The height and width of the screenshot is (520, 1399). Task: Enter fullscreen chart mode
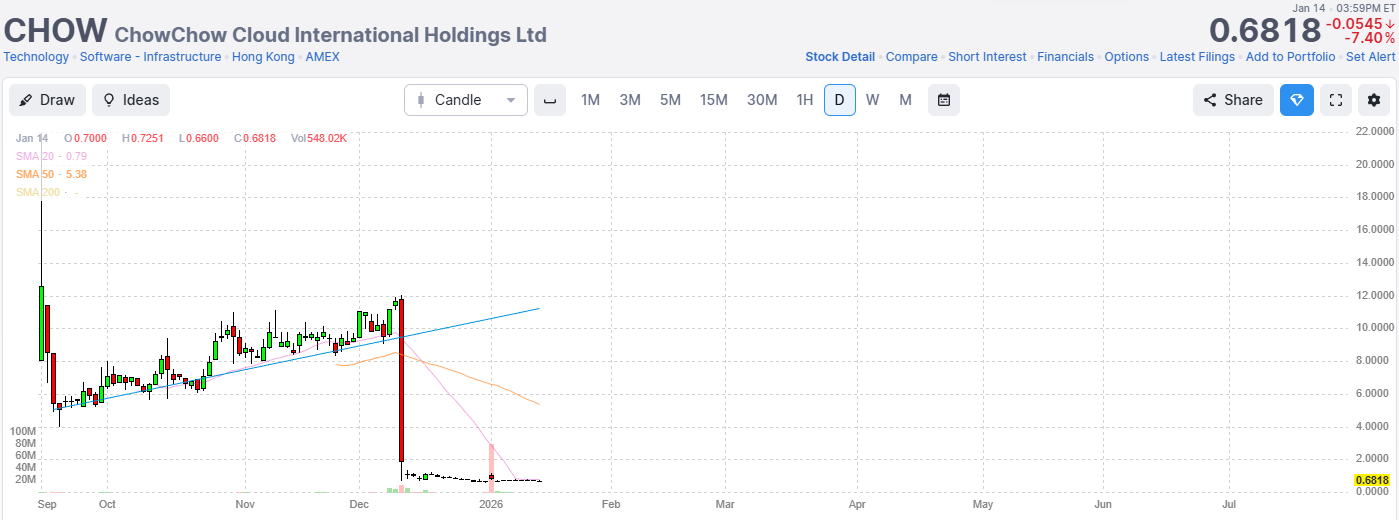[1335, 100]
